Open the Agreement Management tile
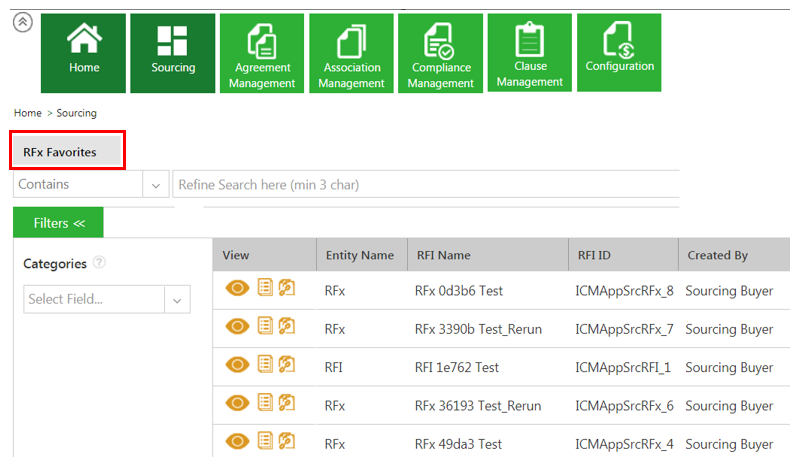 262,53
